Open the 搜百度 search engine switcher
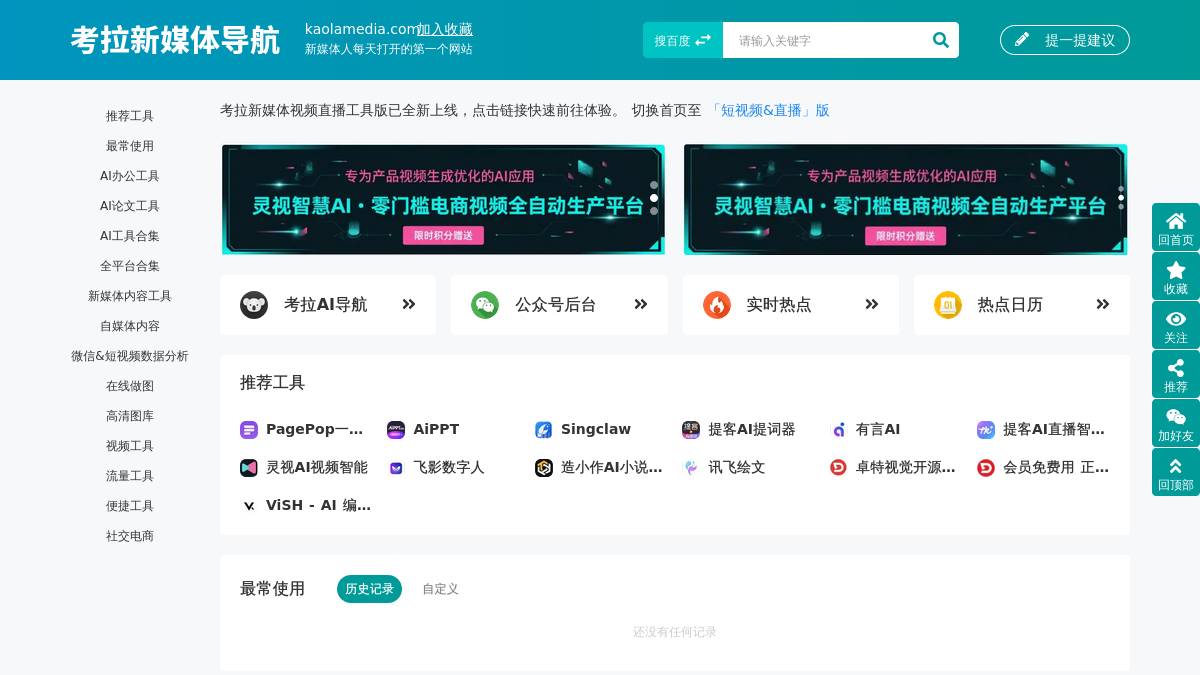This screenshot has height=675, width=1200. tap(683, 40)
